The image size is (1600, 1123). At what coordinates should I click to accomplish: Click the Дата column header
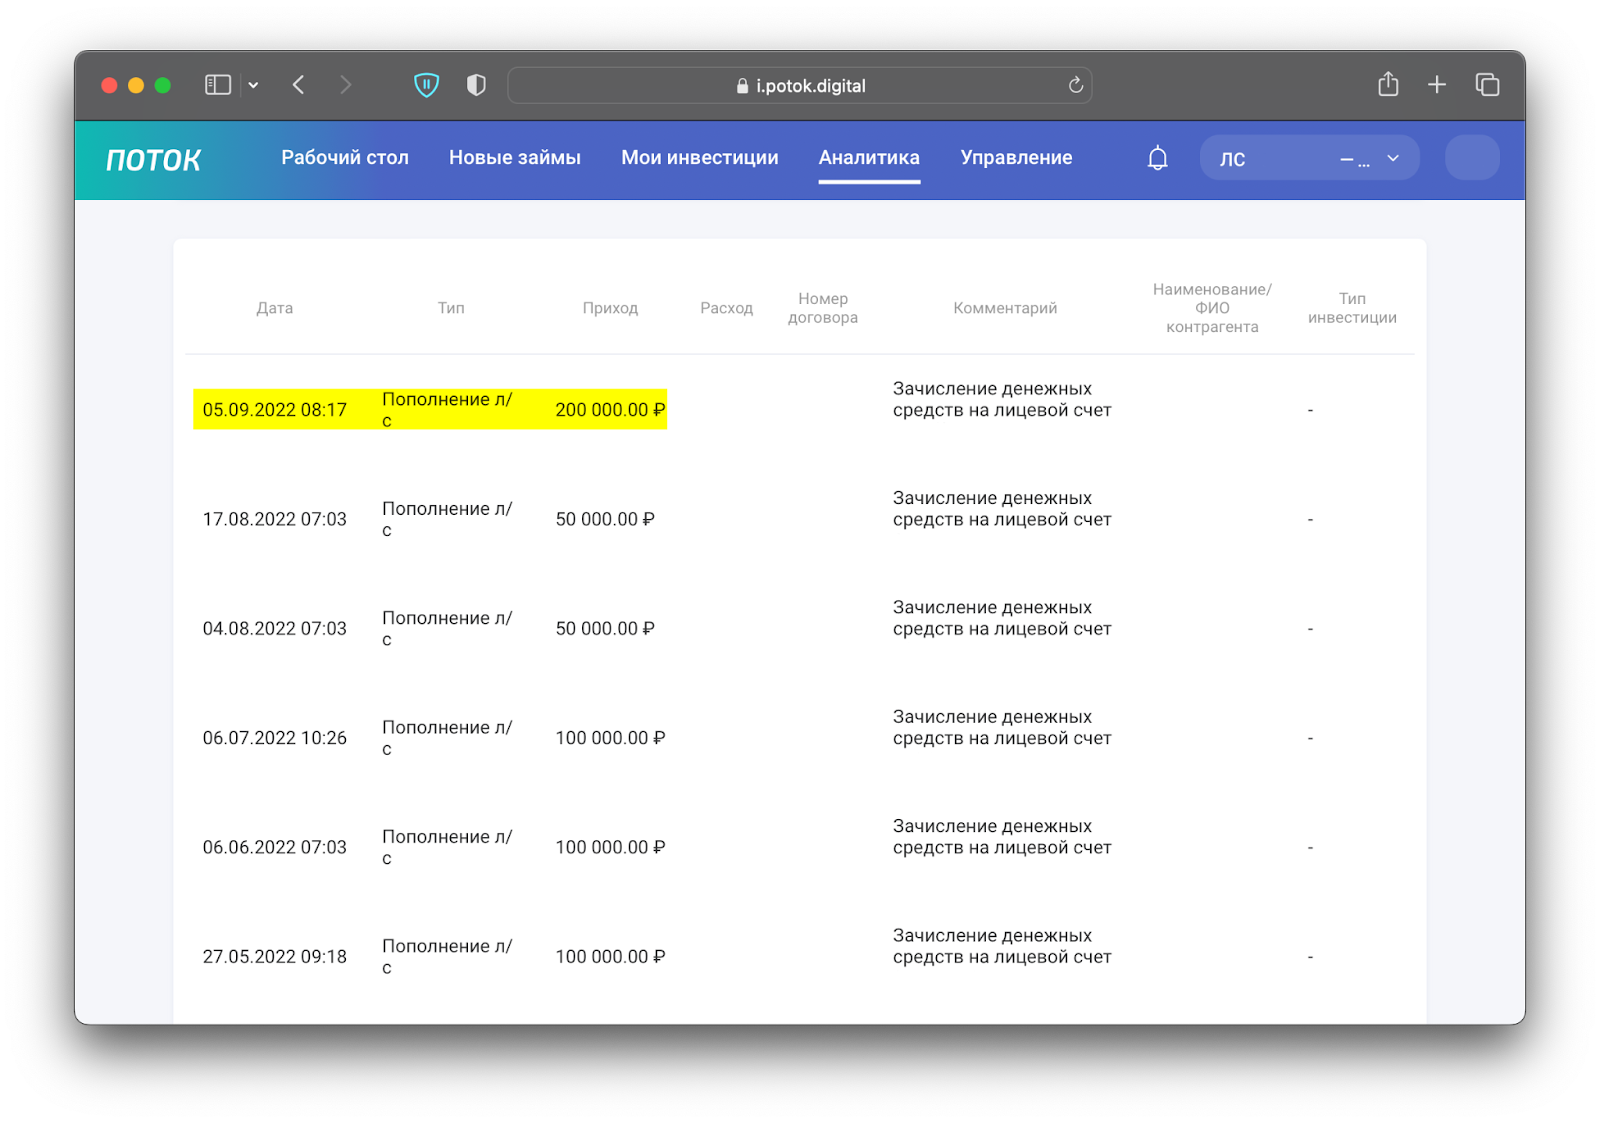tap(275, 308)
